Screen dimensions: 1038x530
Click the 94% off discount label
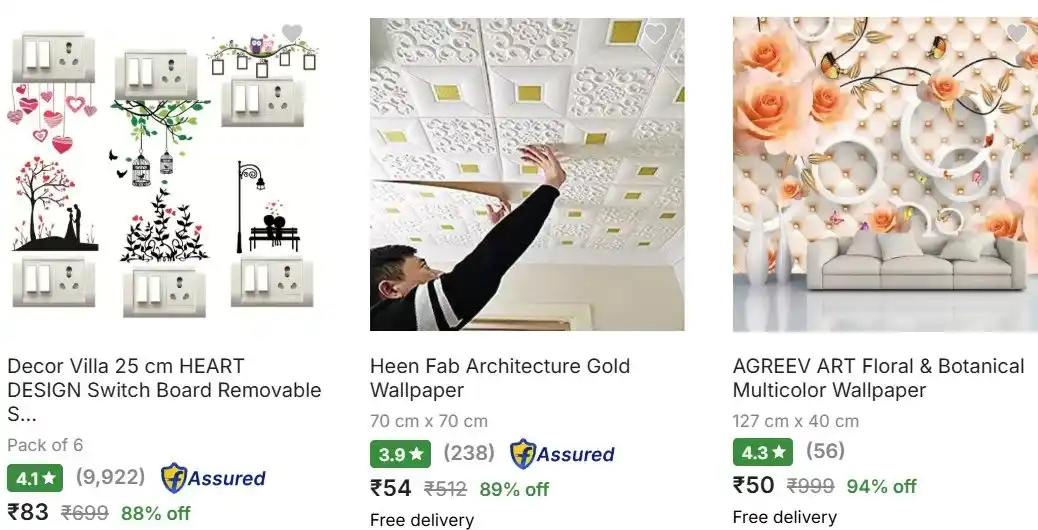[881, 486]
